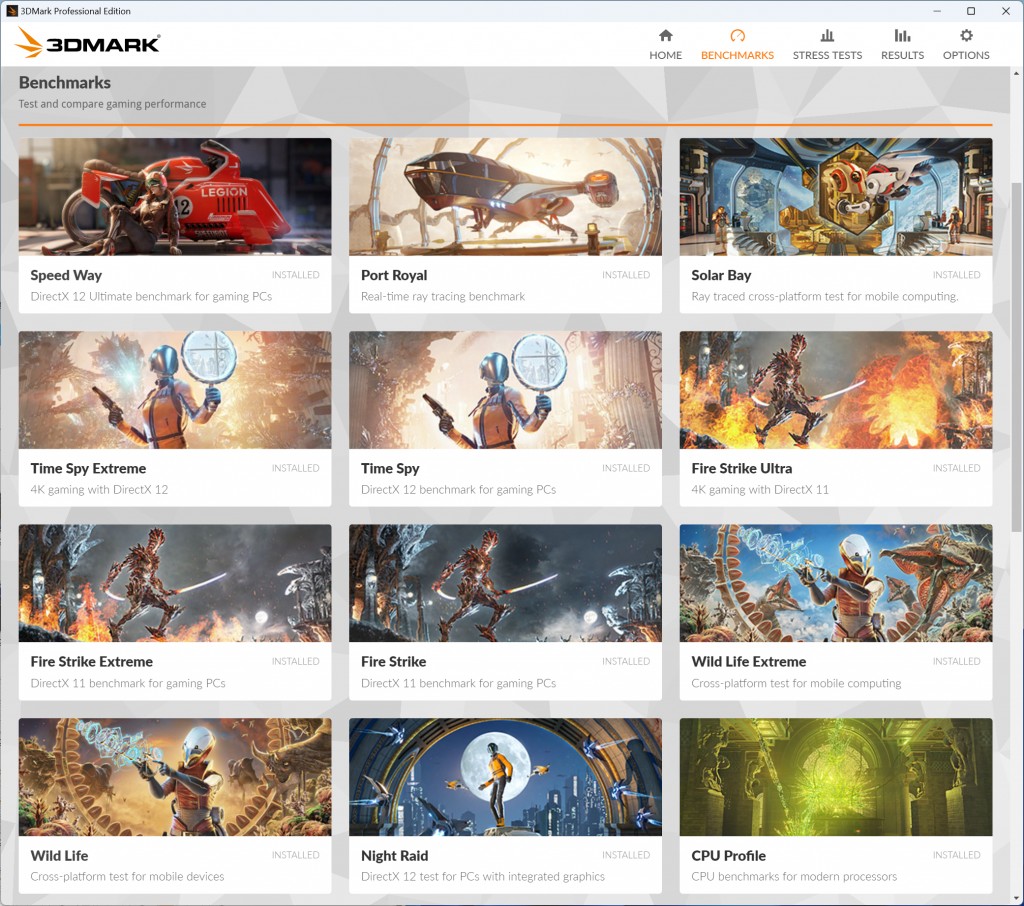Click the 3DMark logo

click(x=88, y=43)
